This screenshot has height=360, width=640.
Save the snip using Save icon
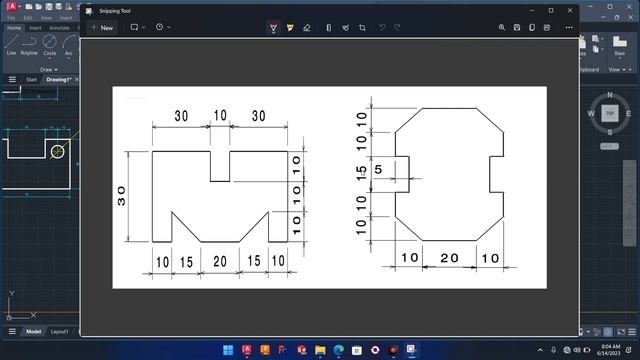coord(517,27)
